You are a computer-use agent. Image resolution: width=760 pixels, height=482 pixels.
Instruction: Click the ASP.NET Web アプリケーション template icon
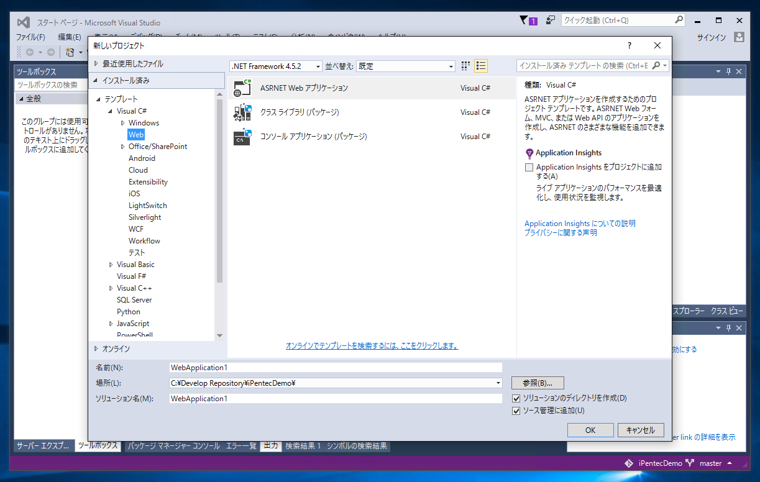[242, 88]
